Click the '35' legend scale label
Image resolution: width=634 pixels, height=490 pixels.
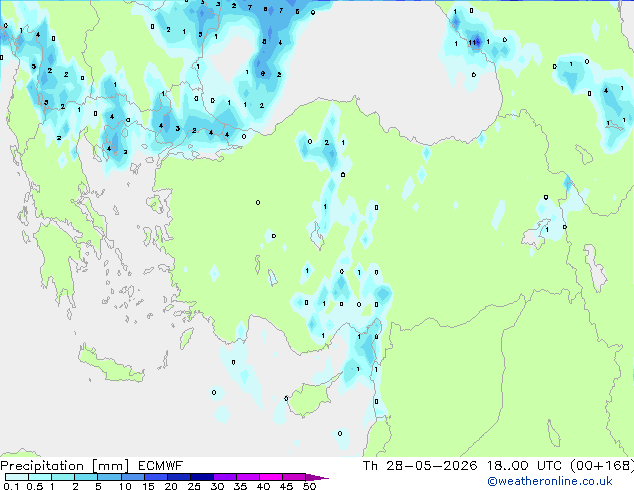240,486
